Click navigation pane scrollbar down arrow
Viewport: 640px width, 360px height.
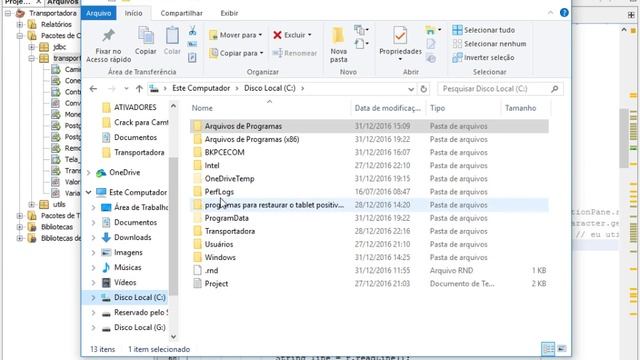tap(173, 337)
